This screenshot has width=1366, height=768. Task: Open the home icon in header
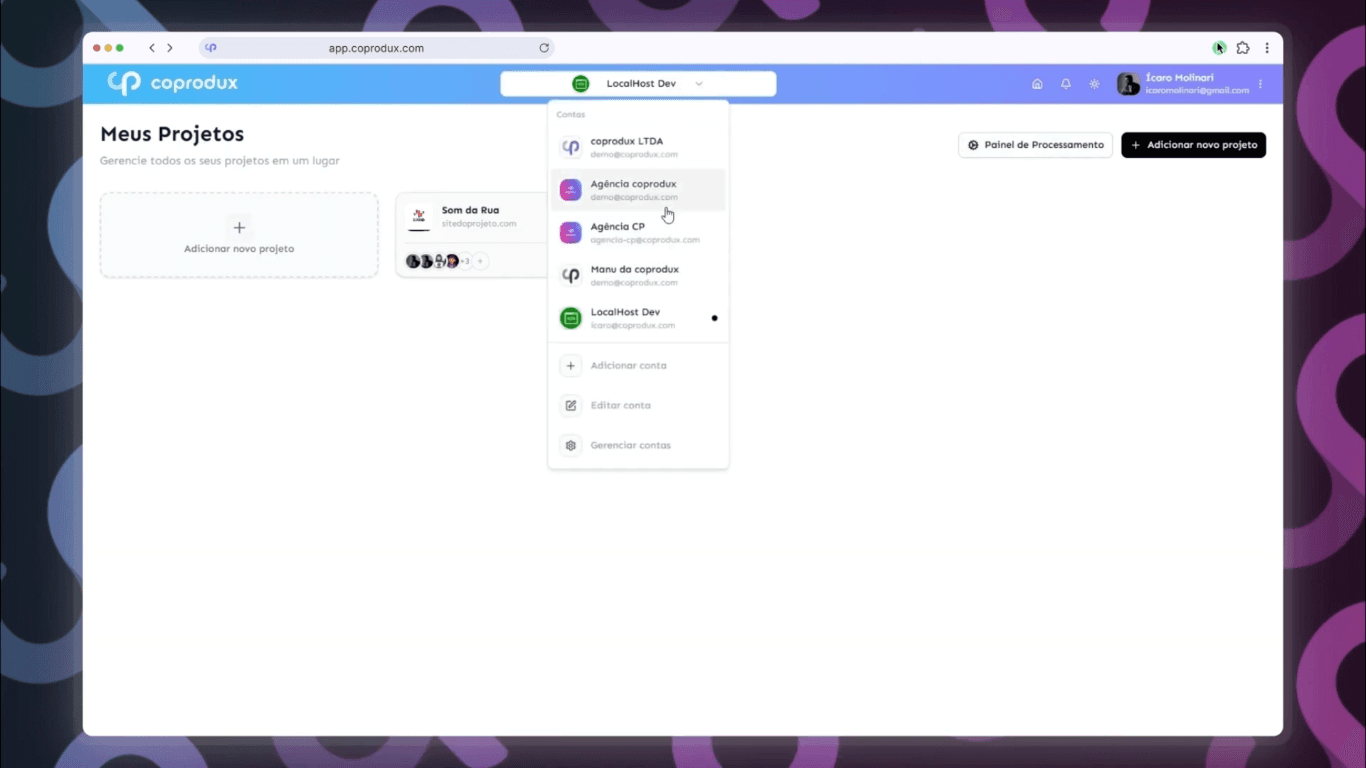(x=1037, y=84)
